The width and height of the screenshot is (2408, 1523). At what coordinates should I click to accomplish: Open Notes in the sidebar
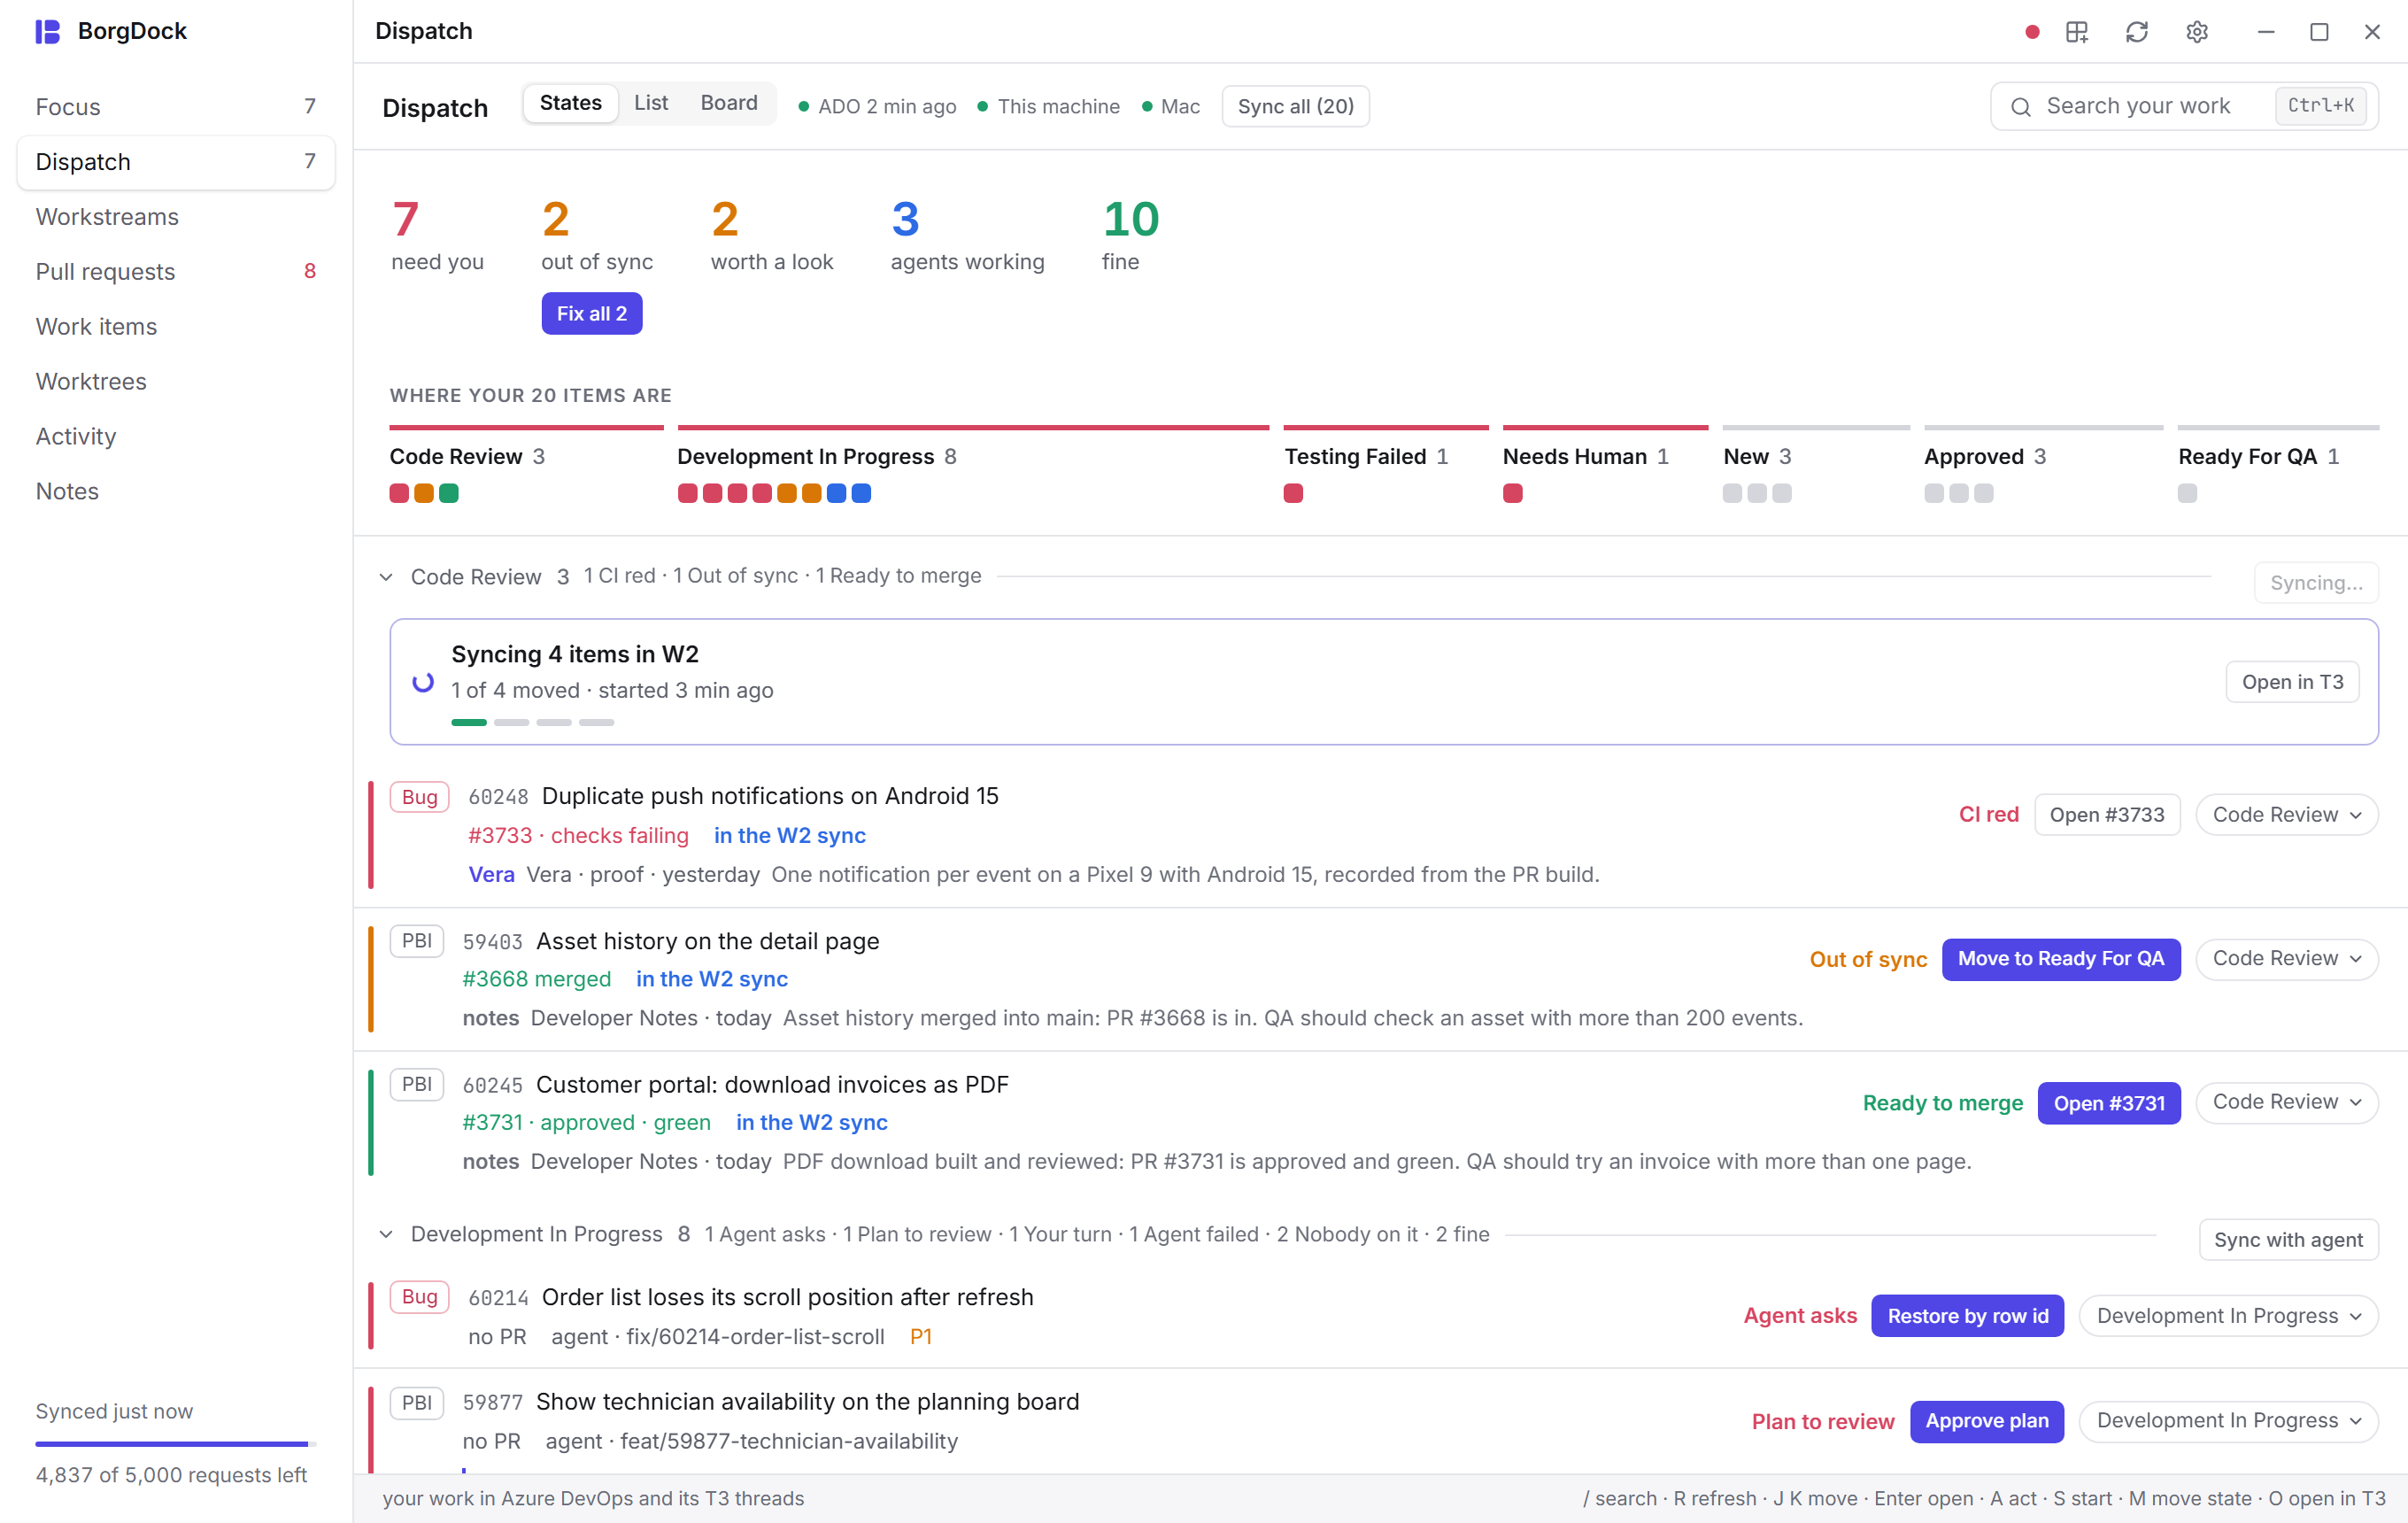tap(176, 492)
